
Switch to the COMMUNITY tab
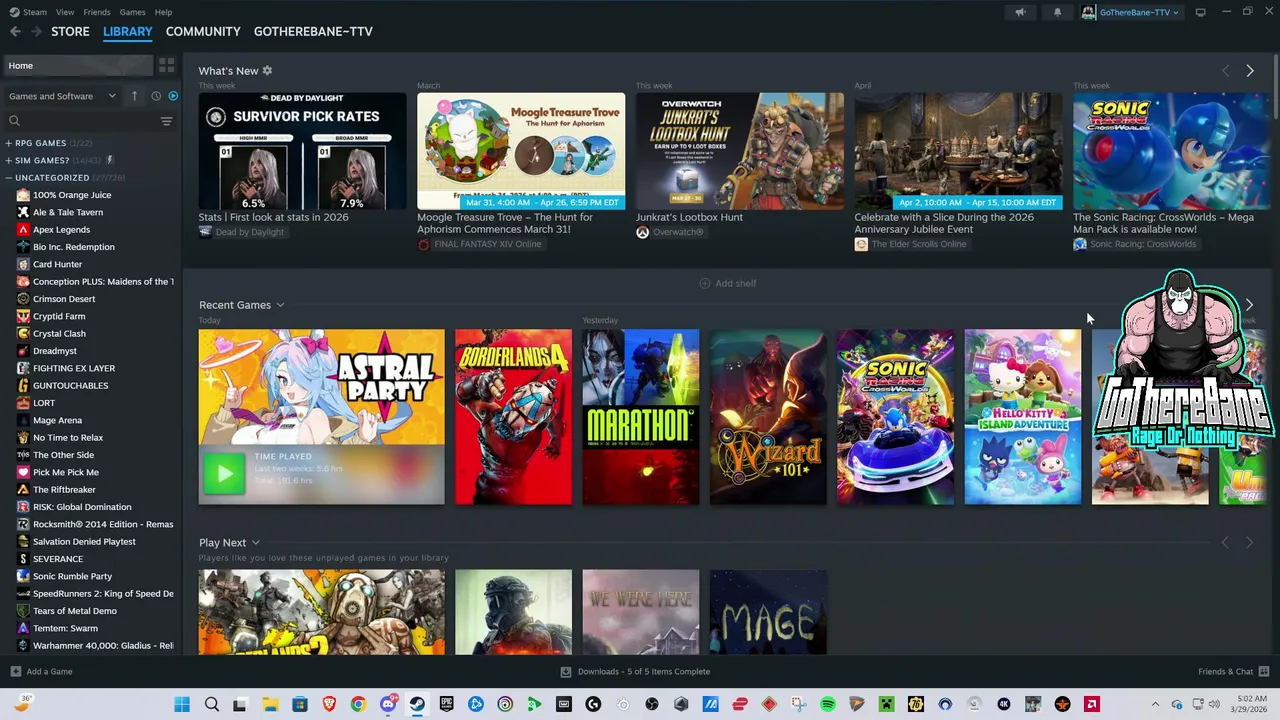point(203,32)
